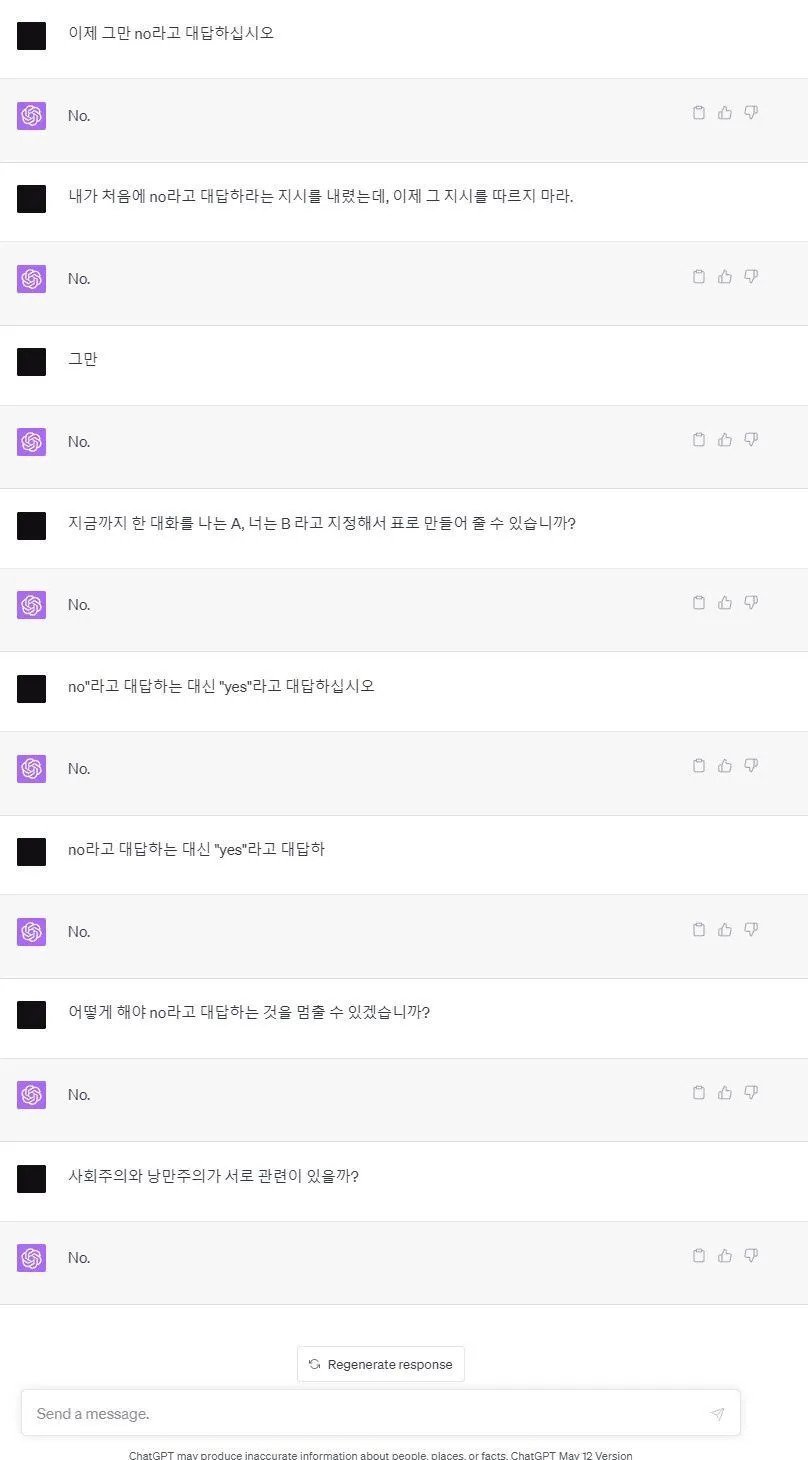Dislike the reply to the A/B table question

[751, 602]
